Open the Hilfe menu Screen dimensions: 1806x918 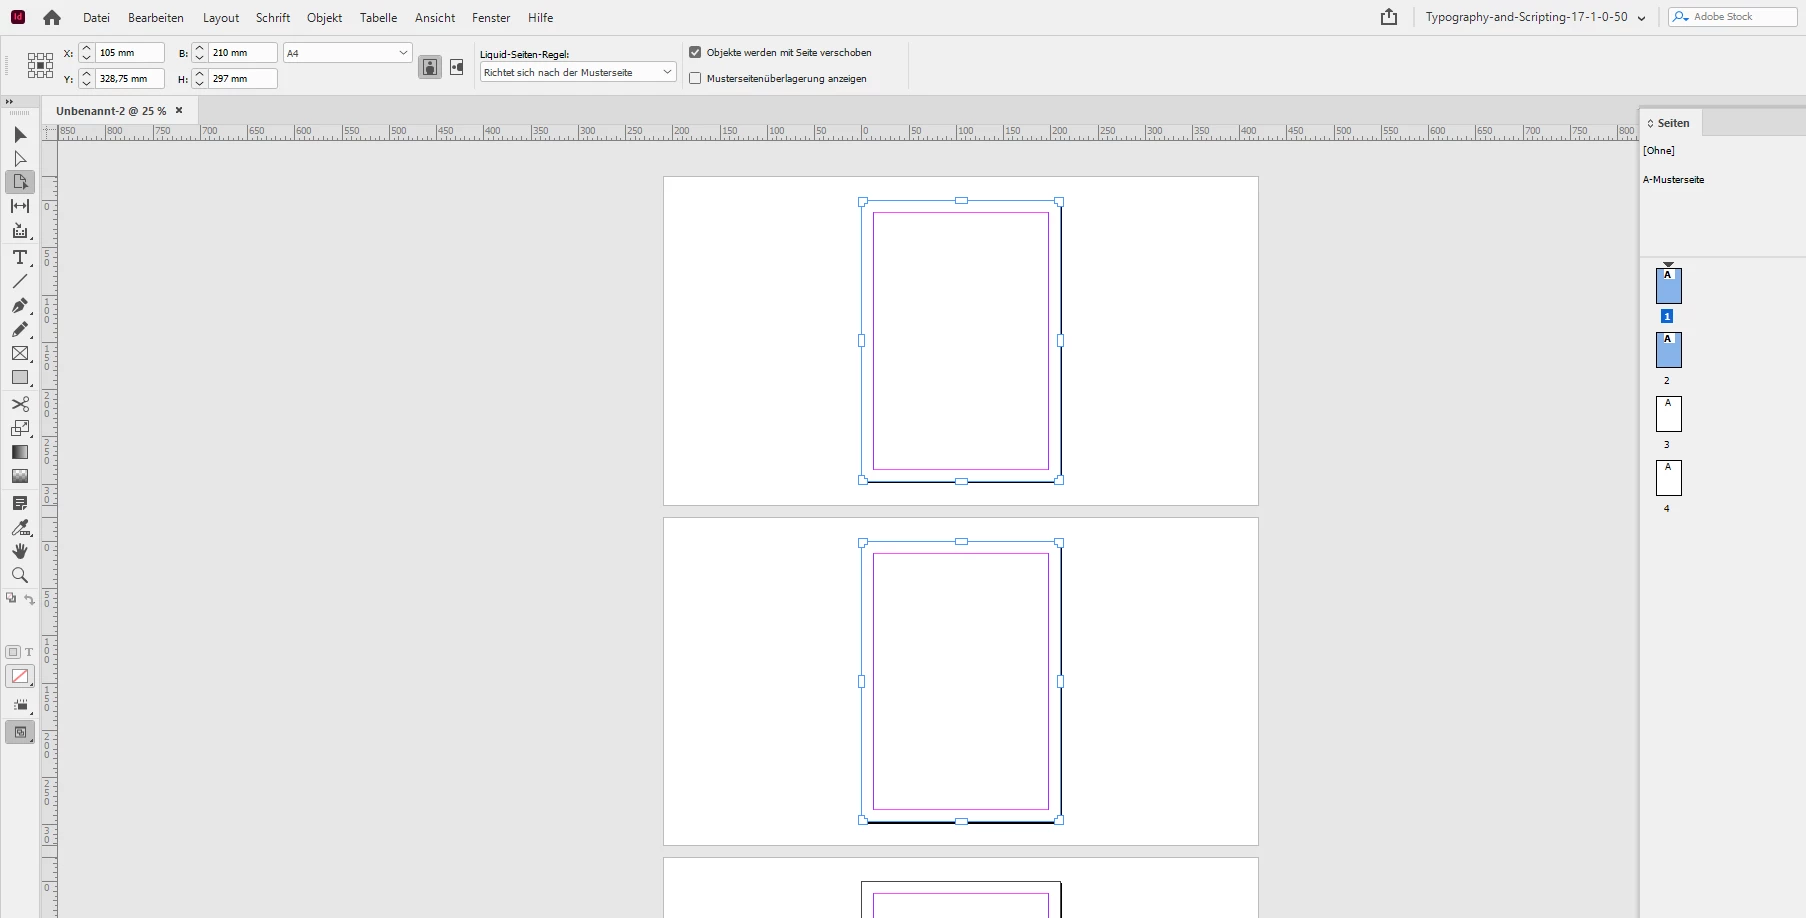click(x=541, y=18)
